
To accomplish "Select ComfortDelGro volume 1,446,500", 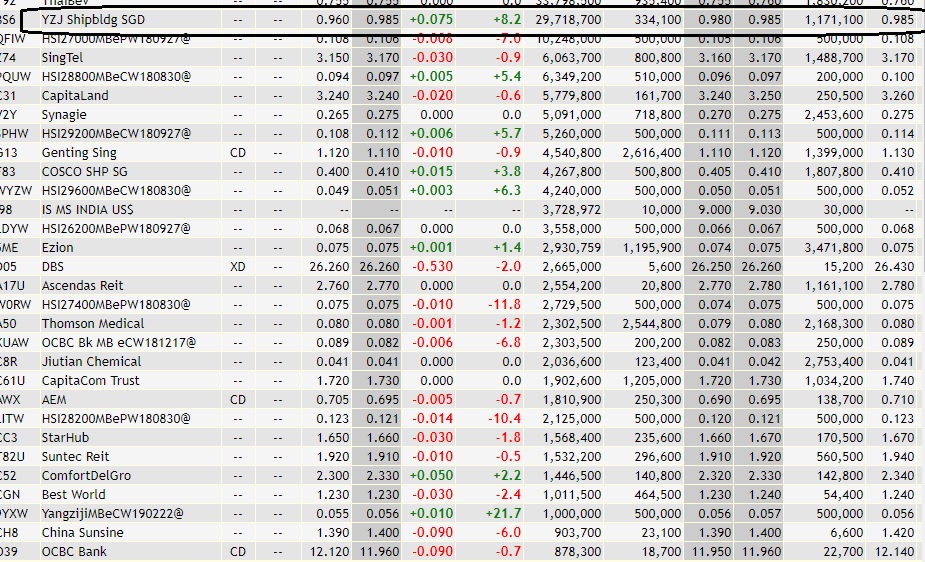I will click(x=572, y=476).
